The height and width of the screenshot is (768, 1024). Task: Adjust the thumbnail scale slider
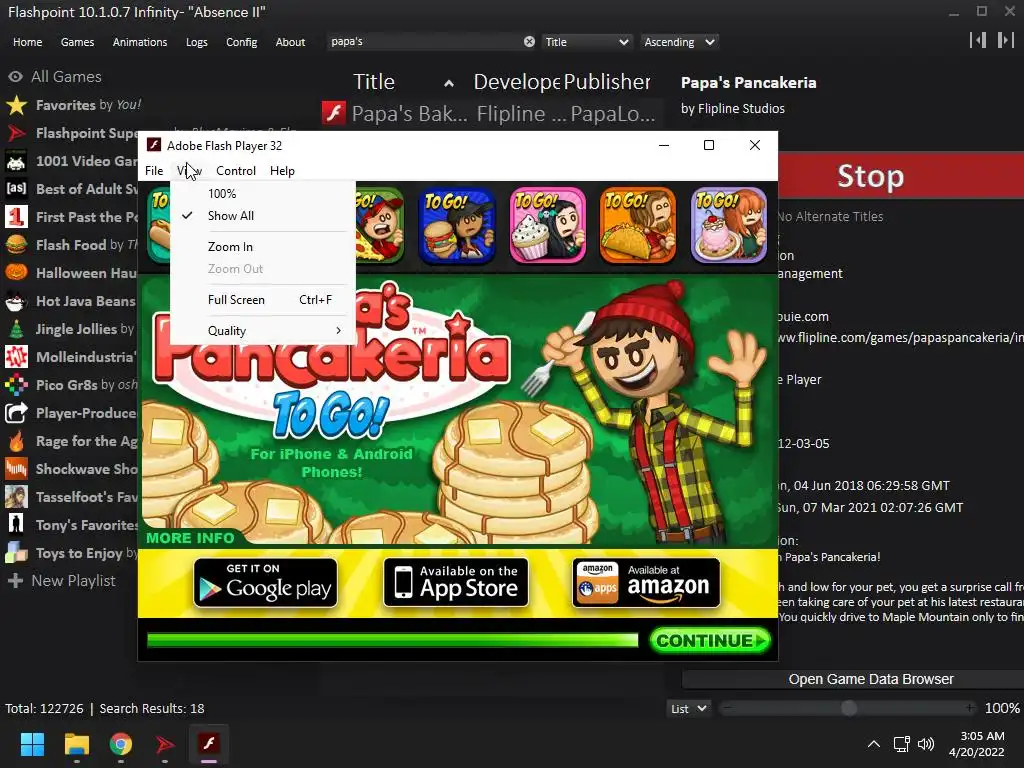click(848, 709)
